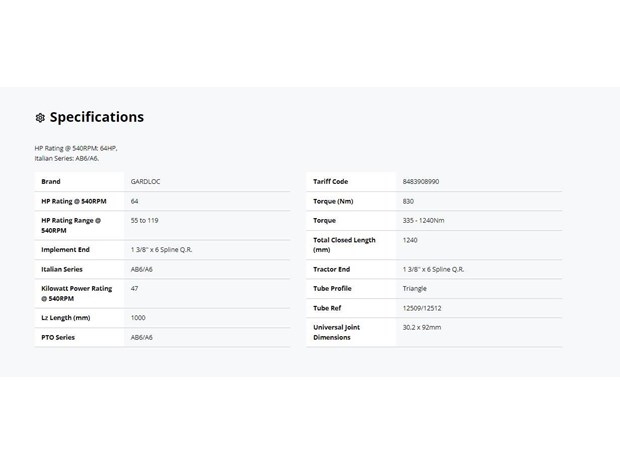
Task: Click the PTO Series label
Action: (58, 337)
